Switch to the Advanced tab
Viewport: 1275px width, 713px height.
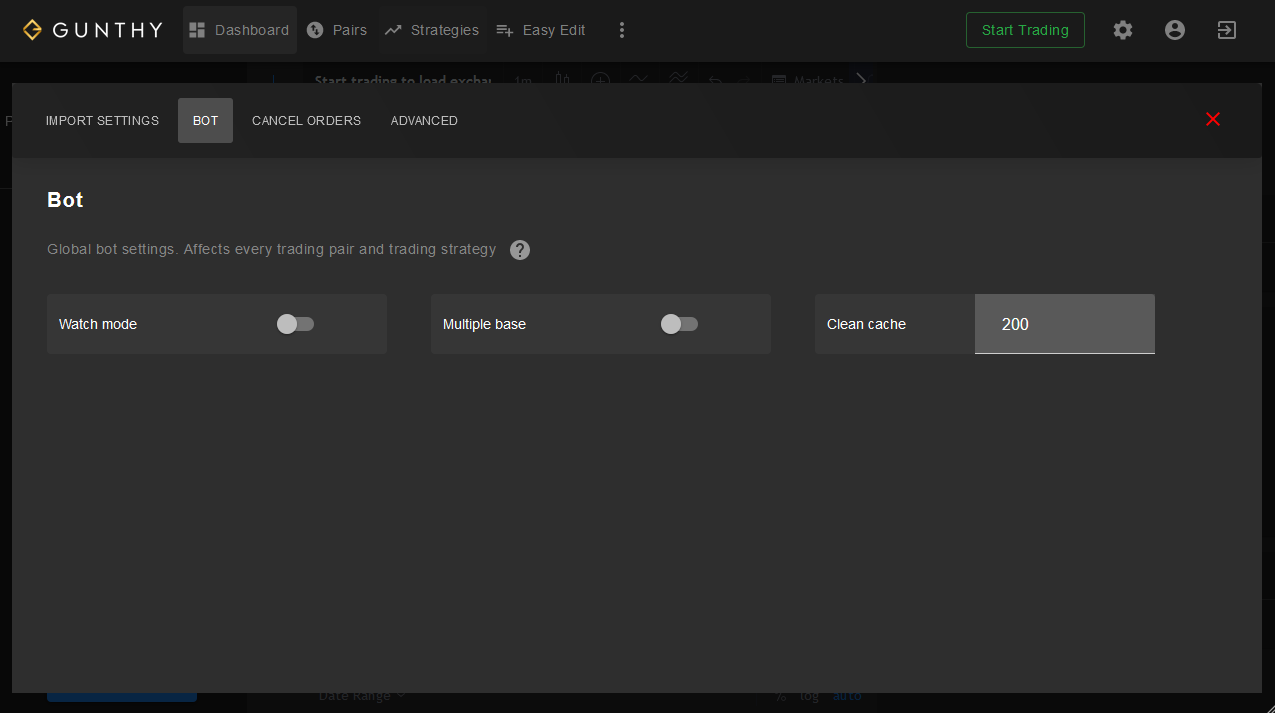(x=424, y=121)
